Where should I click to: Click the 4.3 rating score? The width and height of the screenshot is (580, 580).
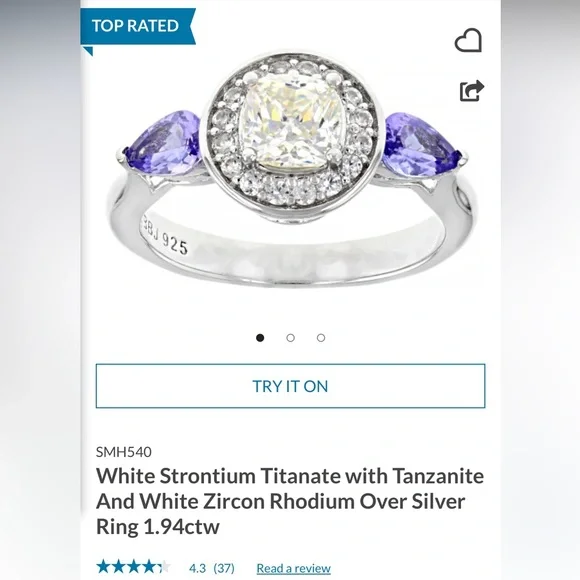tap(198, 568)
